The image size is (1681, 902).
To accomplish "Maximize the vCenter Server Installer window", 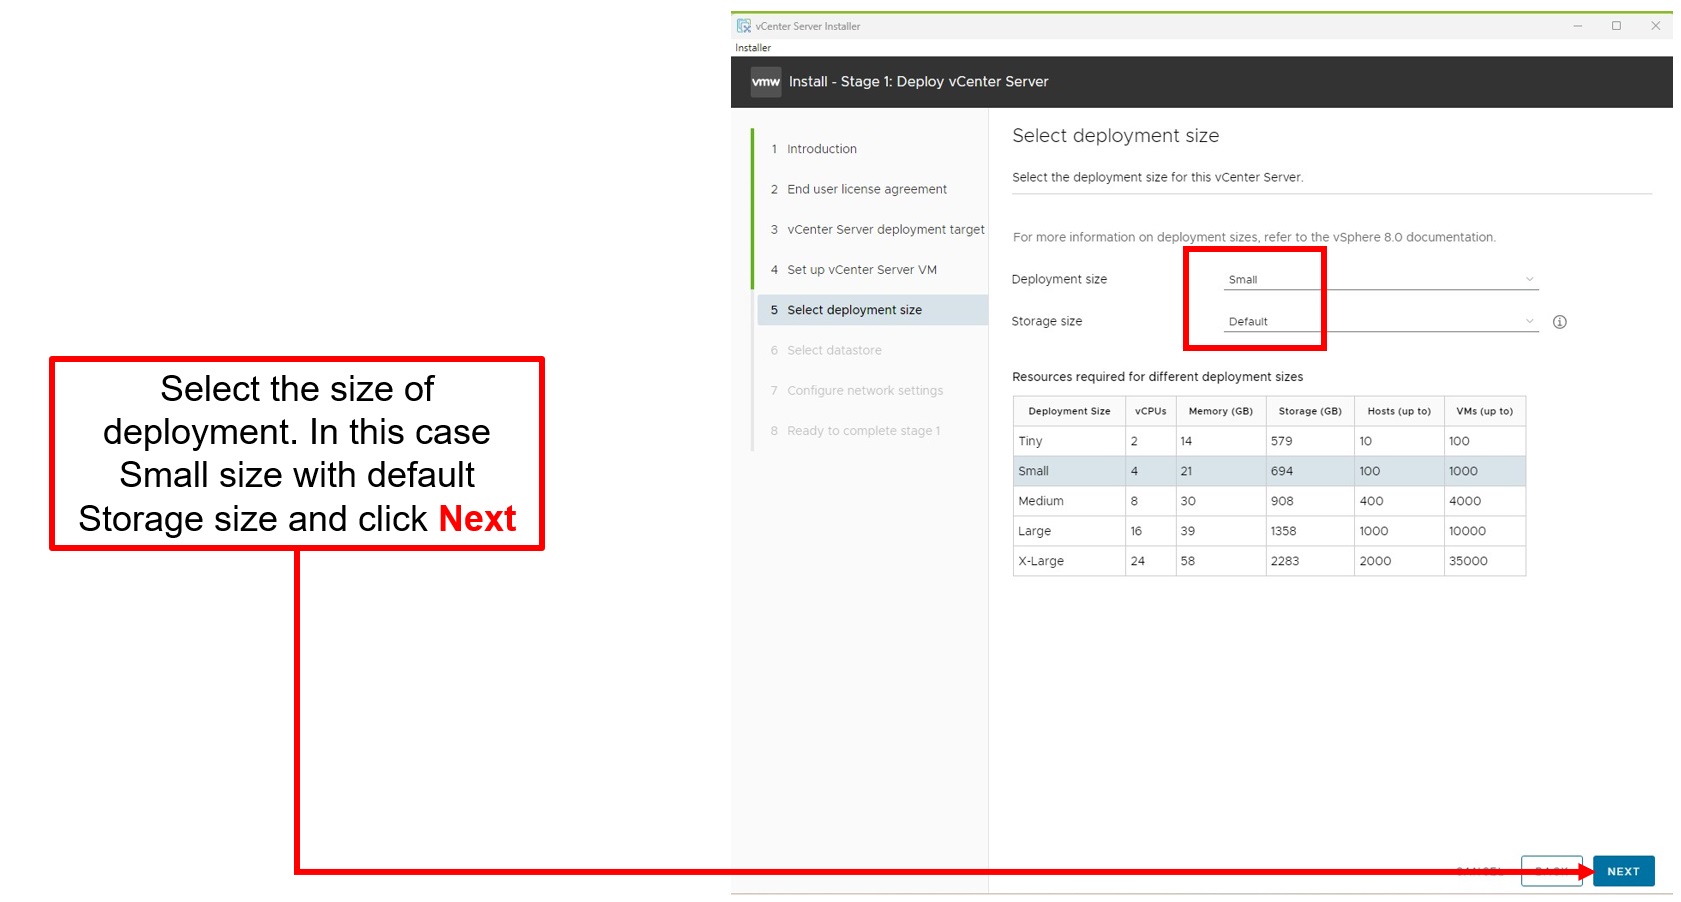I will coord(1616,26).
